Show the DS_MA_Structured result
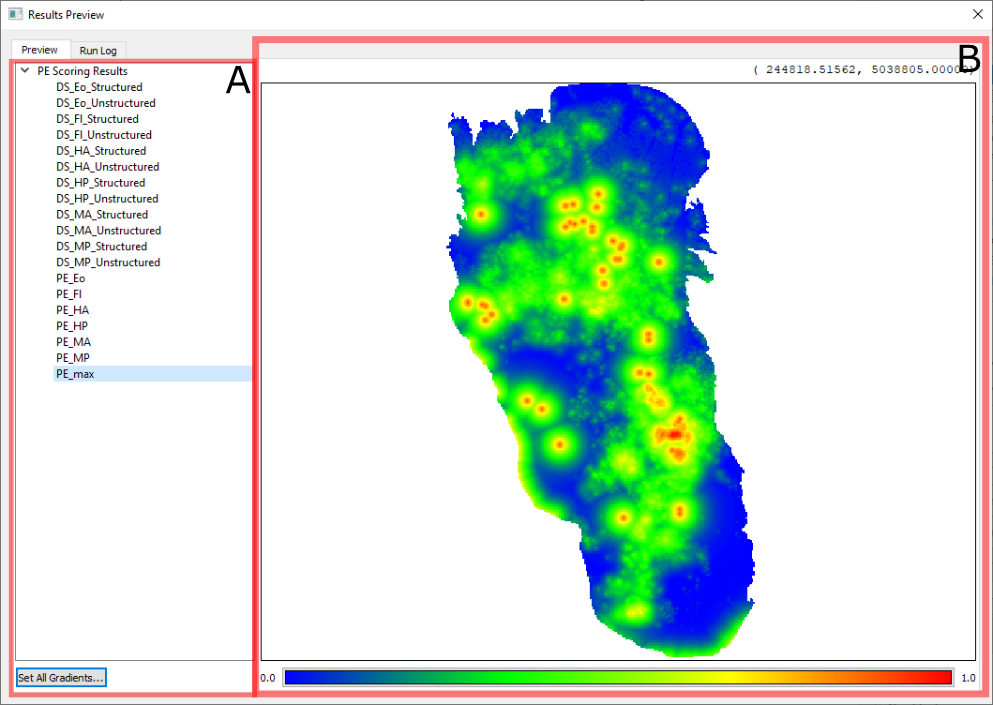Image resolution: width=993 pixels, height=705 pixels. pyautogui.click(x=102, y=214)
